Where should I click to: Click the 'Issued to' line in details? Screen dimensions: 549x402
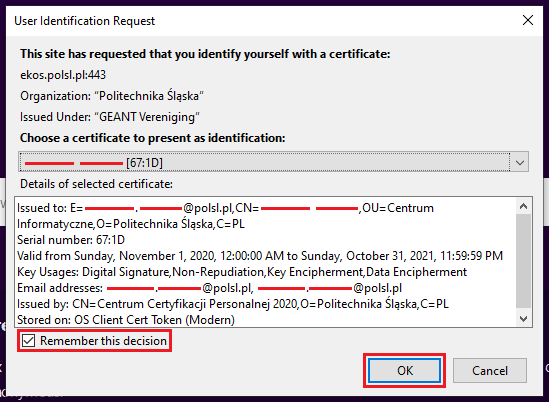[x=225, y=208]
